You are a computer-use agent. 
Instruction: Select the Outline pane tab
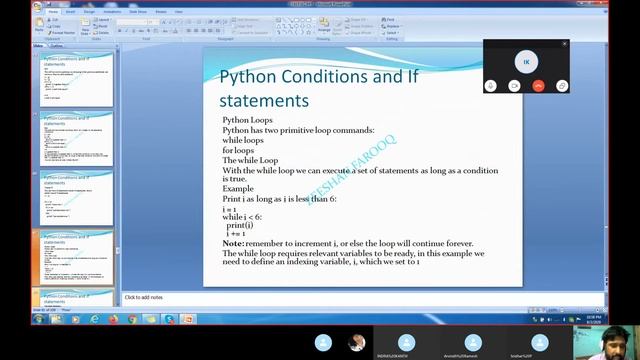56,46
